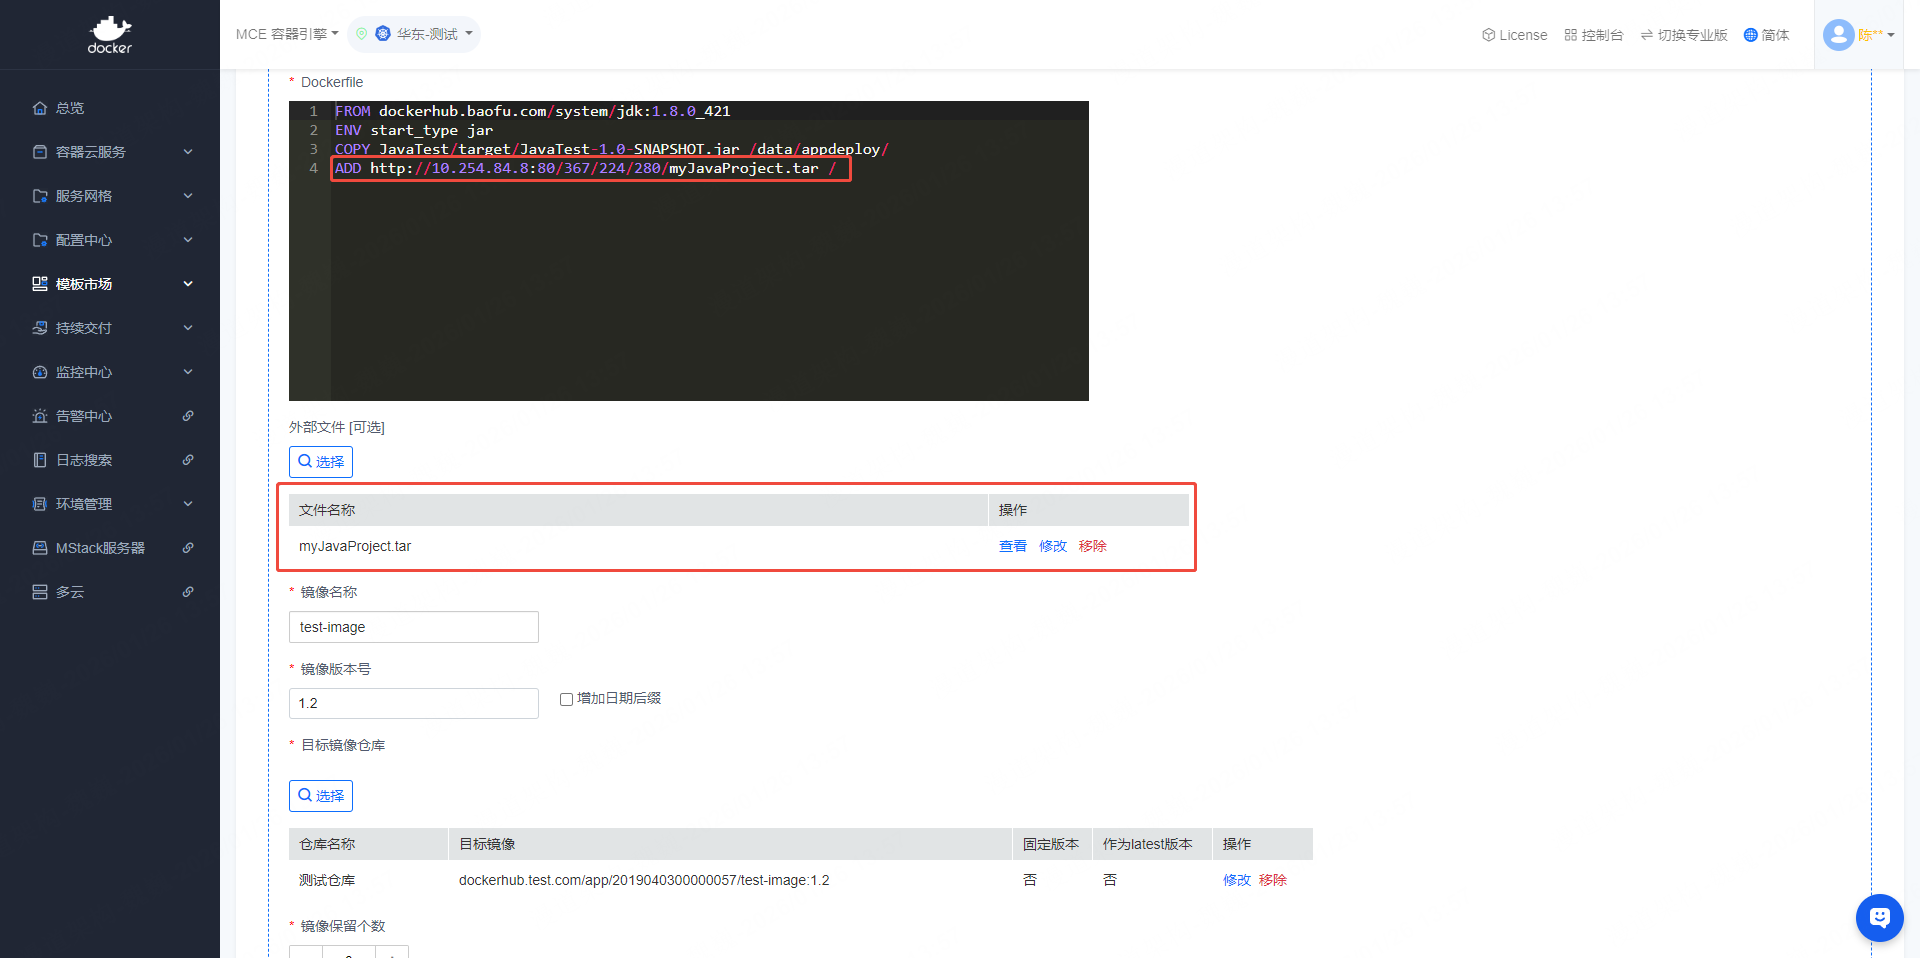The height and width of the screenshot is (958, 1920).
Task: Click 查看 link for myJavaProject.tar
Action: click(1012, 546)
